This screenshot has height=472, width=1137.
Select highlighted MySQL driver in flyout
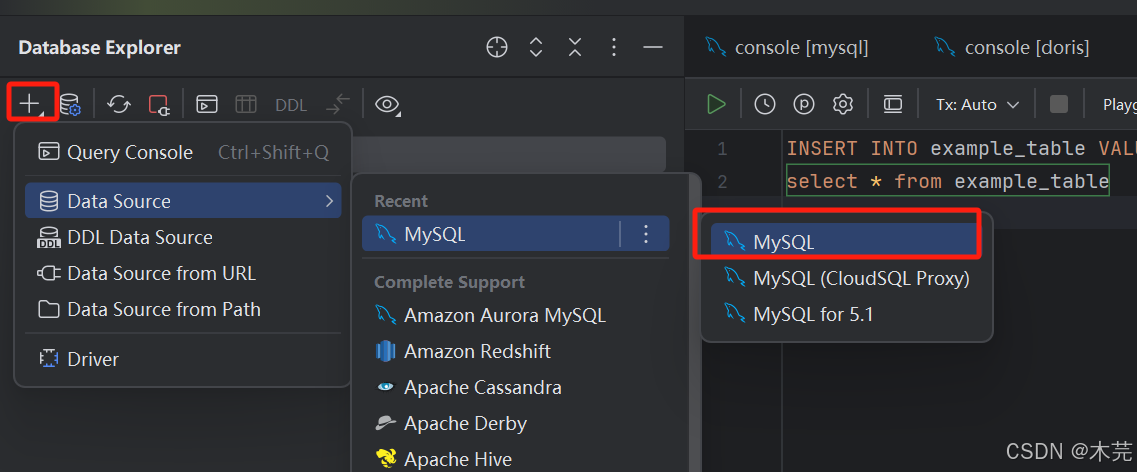[x=845, y=241]
